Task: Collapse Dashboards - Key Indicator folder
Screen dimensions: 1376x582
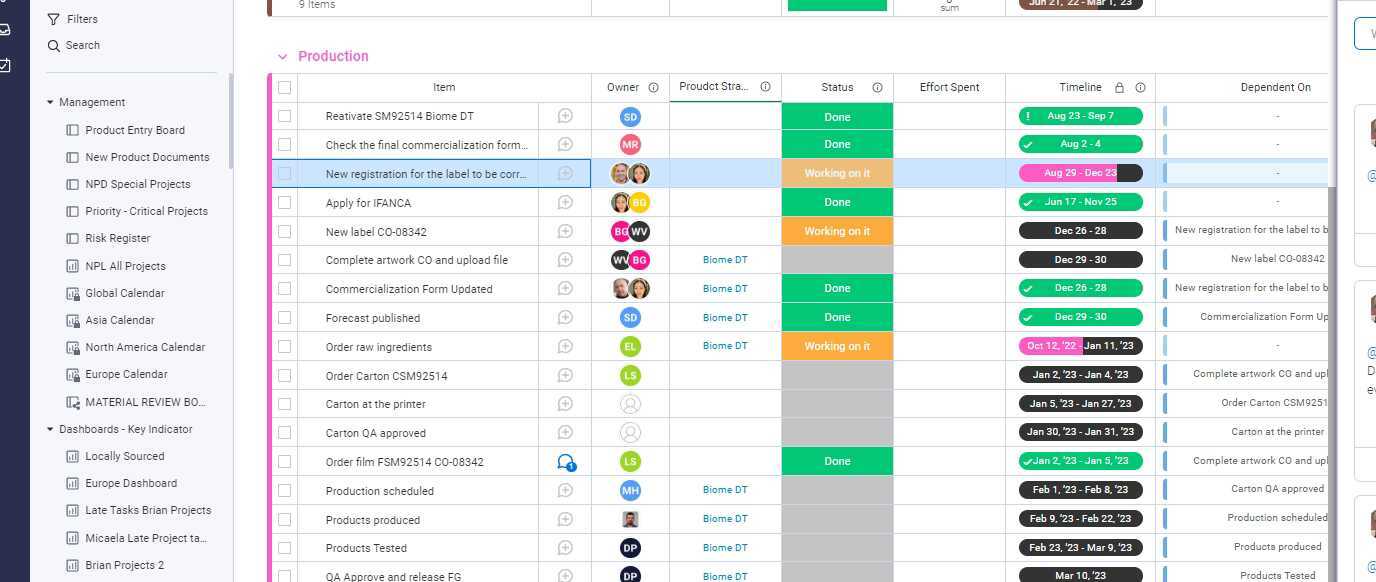Action: coord(50,429)
